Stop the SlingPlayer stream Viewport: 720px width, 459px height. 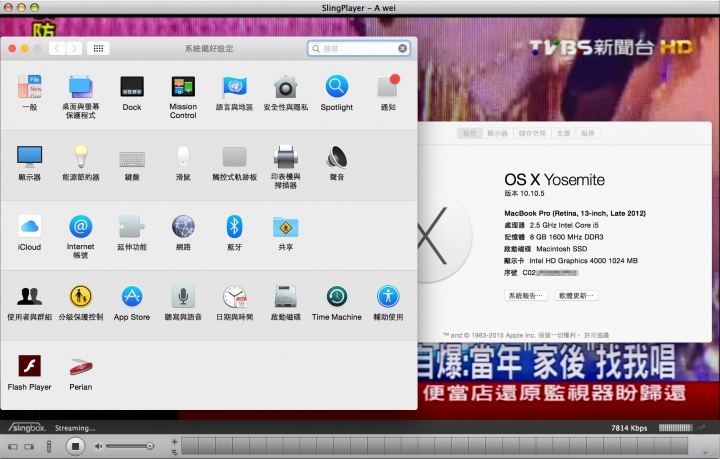(75, 446)
